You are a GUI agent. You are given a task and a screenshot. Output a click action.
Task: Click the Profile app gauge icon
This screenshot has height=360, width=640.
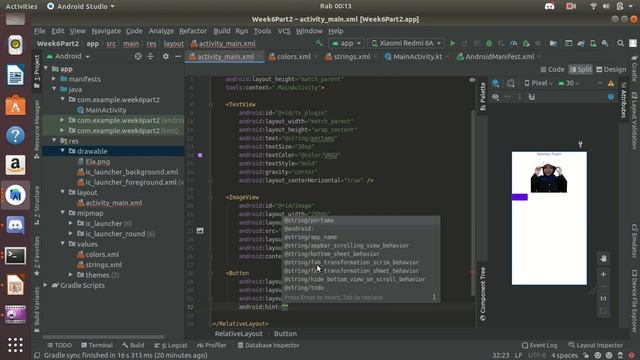[x=513, y=43]
